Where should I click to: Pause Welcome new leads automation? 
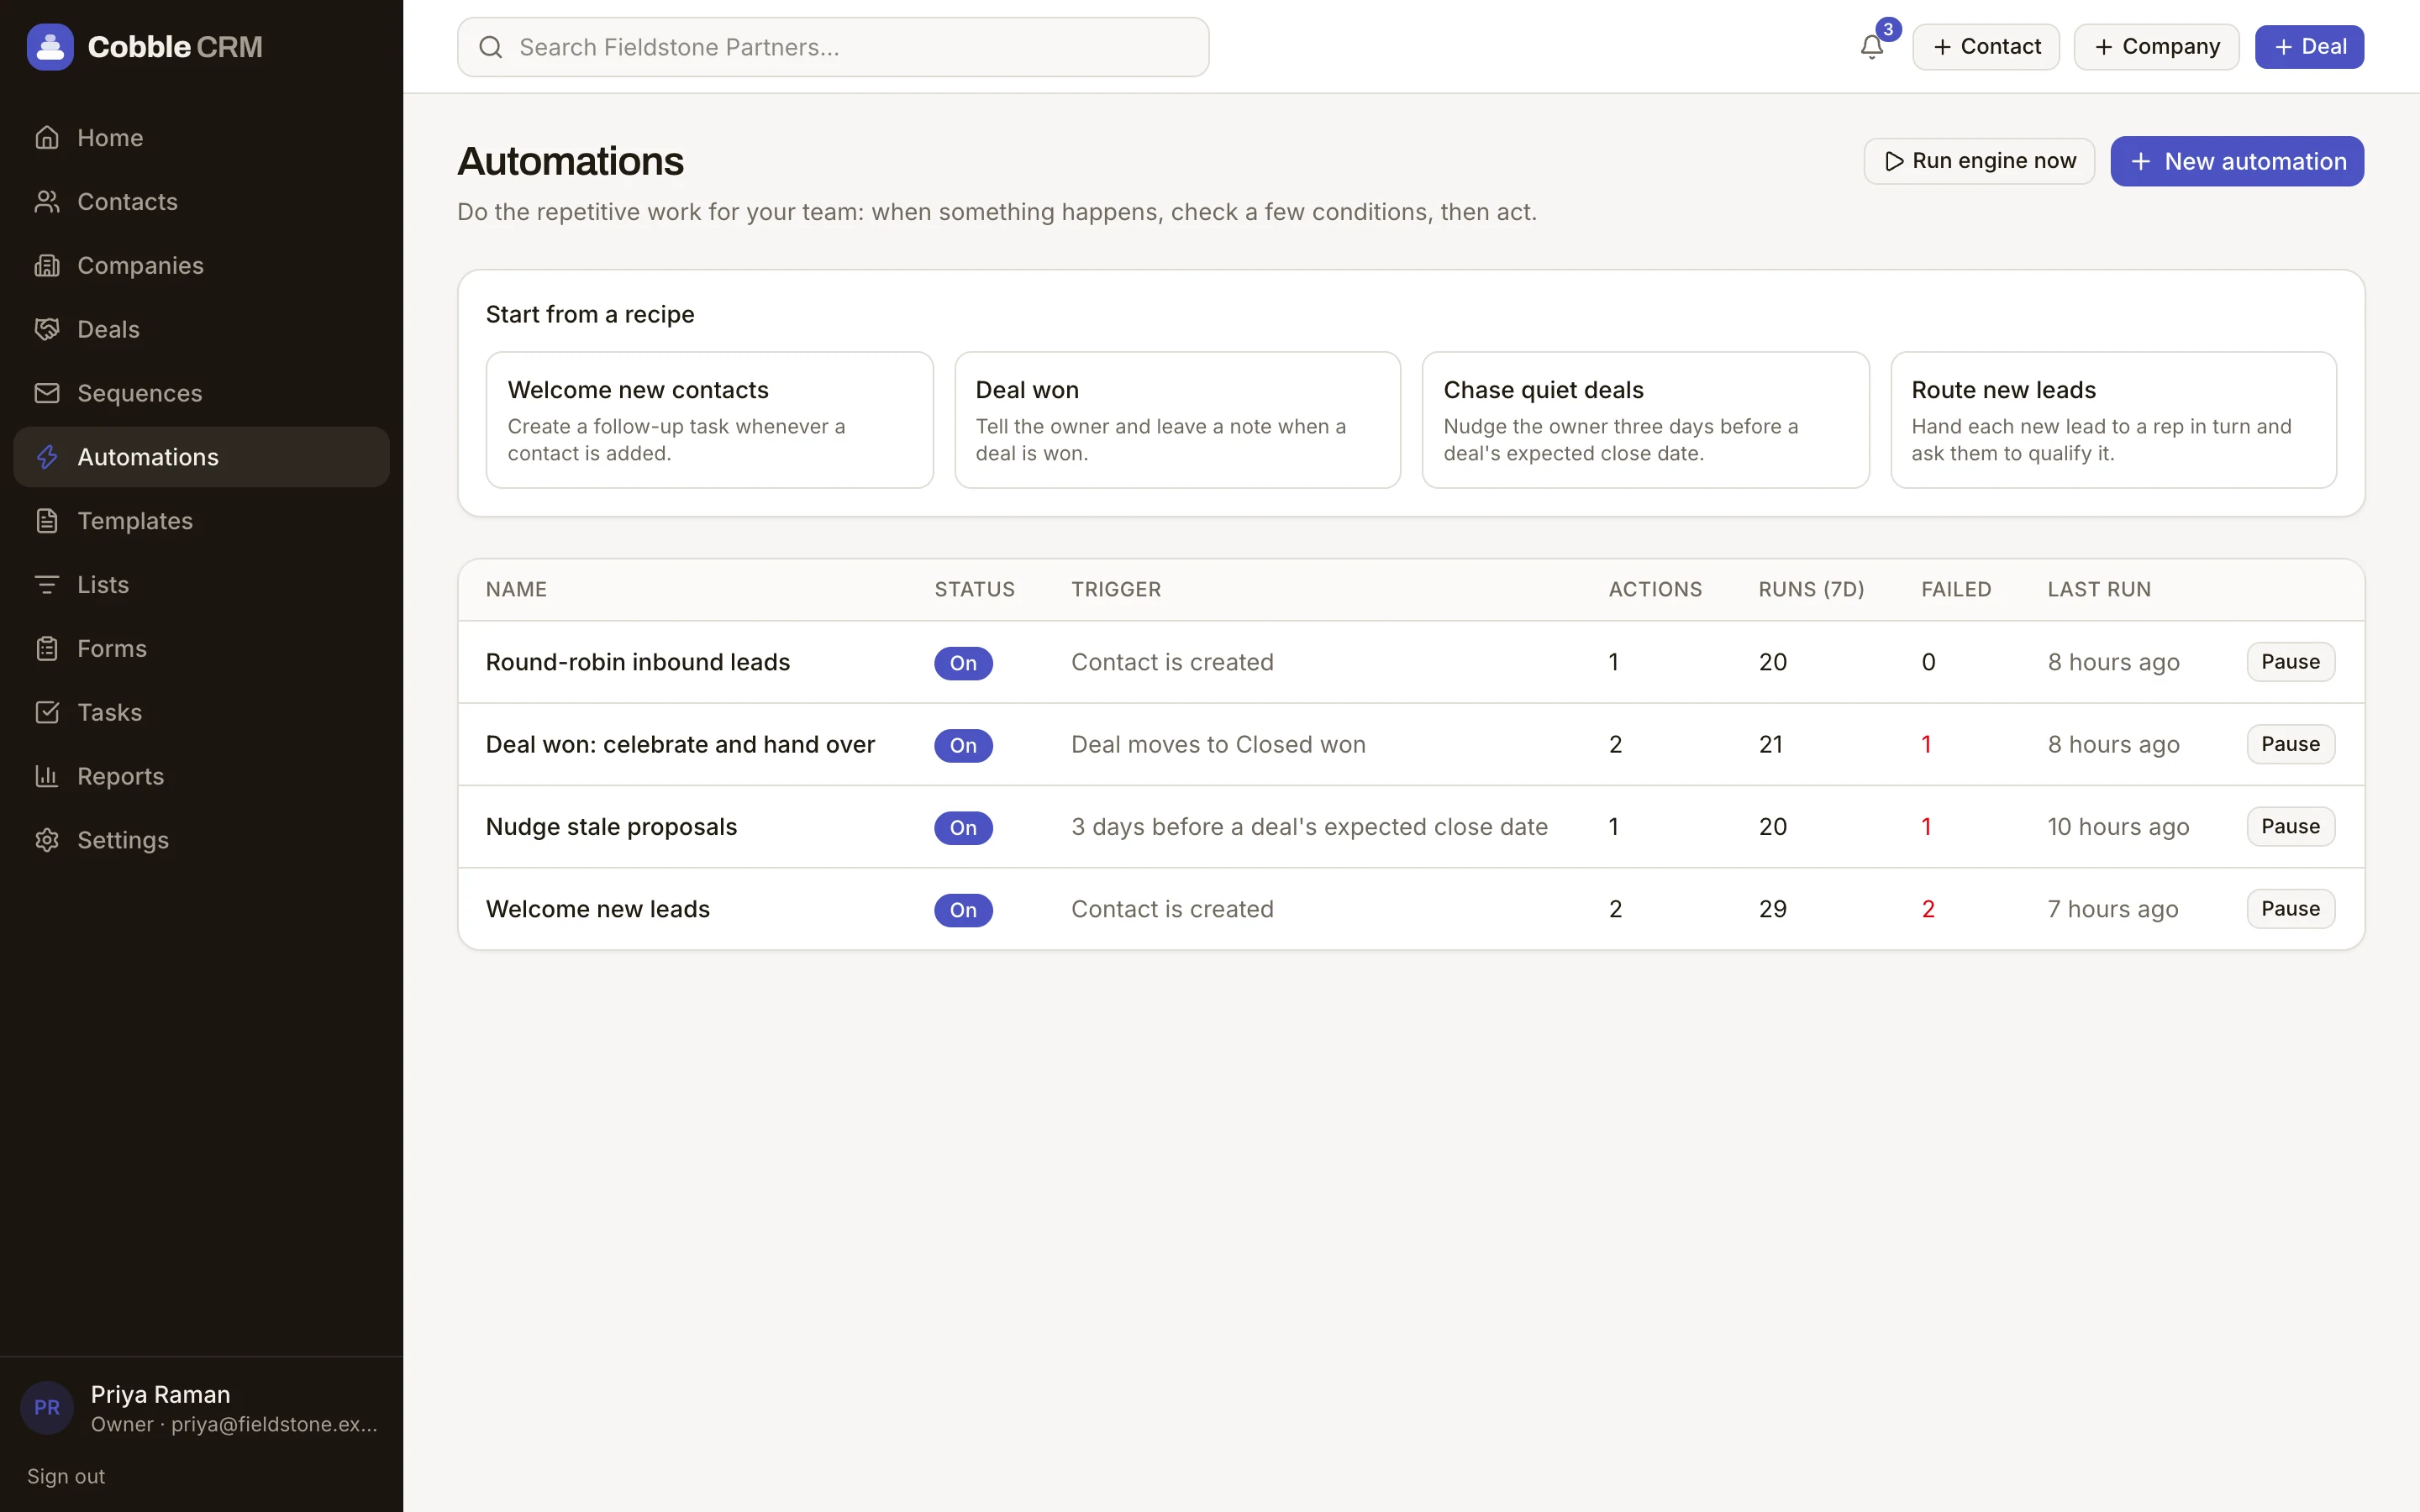pyautogui.click(x=2290, y=909)
